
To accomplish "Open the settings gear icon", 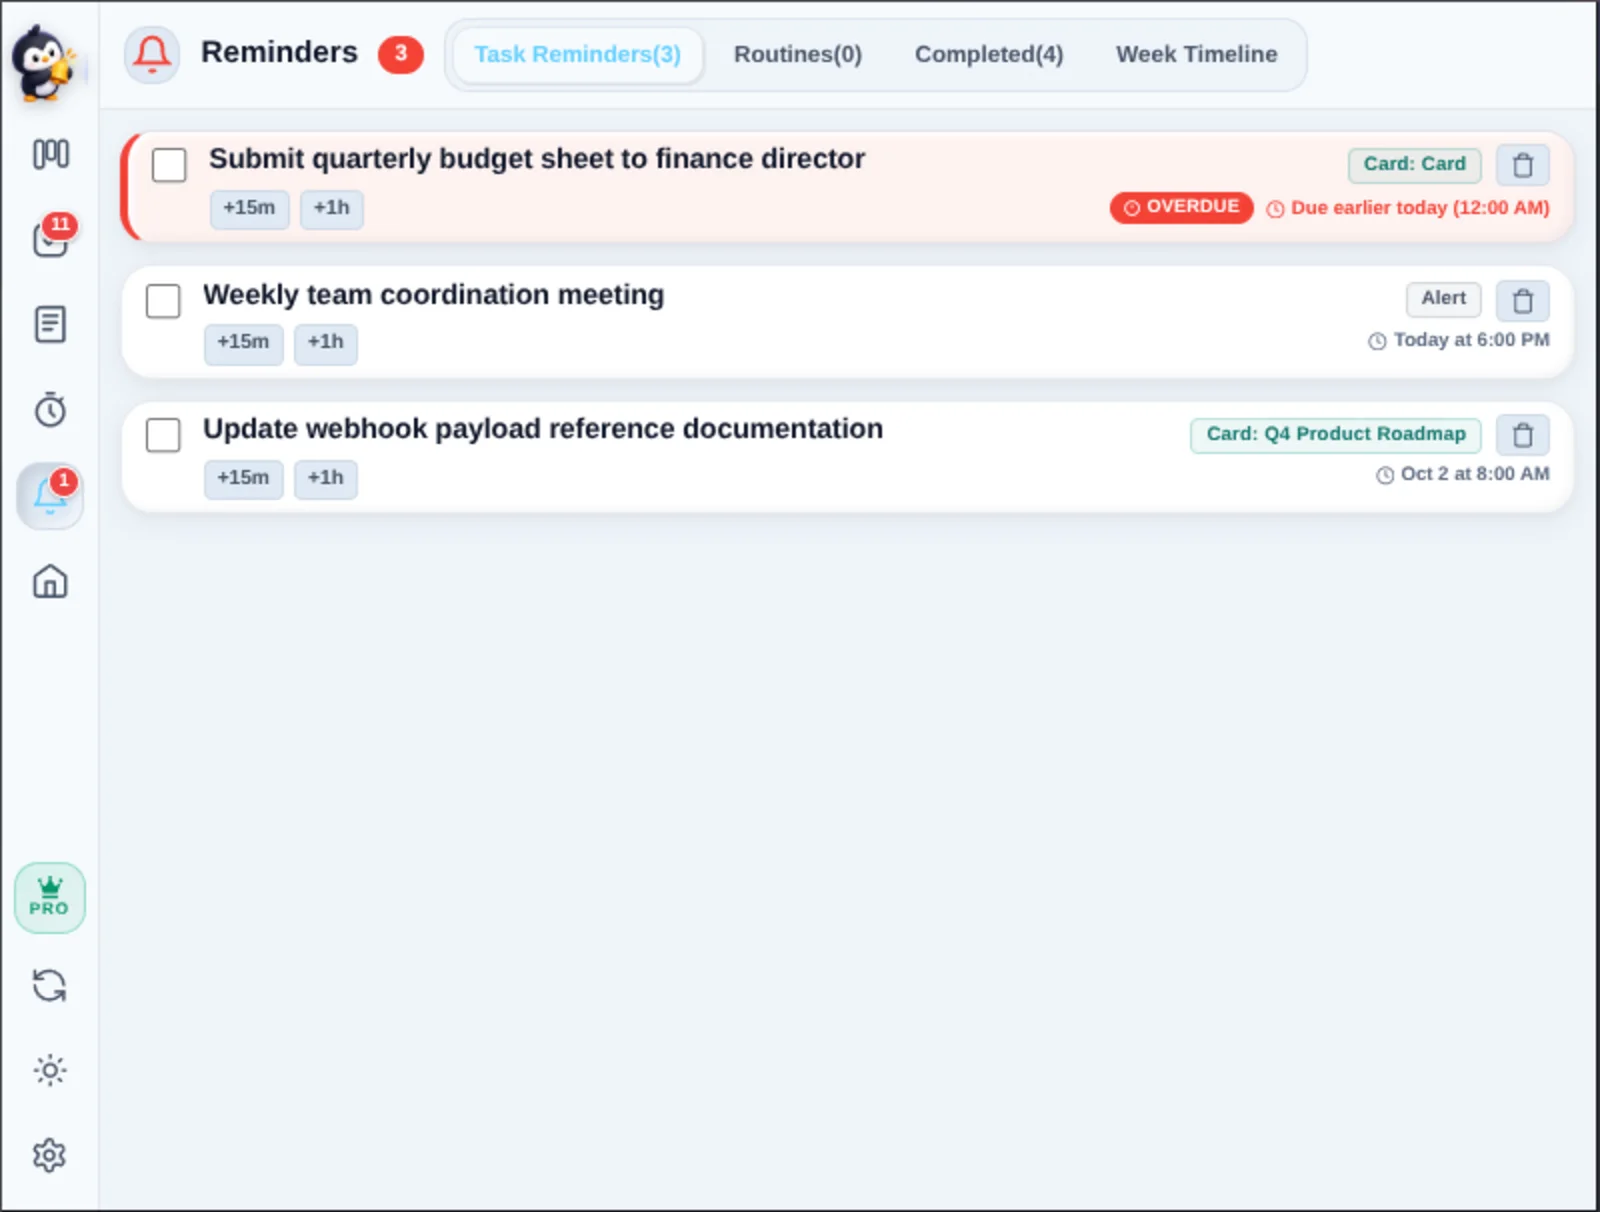I will pos(49,1155).
